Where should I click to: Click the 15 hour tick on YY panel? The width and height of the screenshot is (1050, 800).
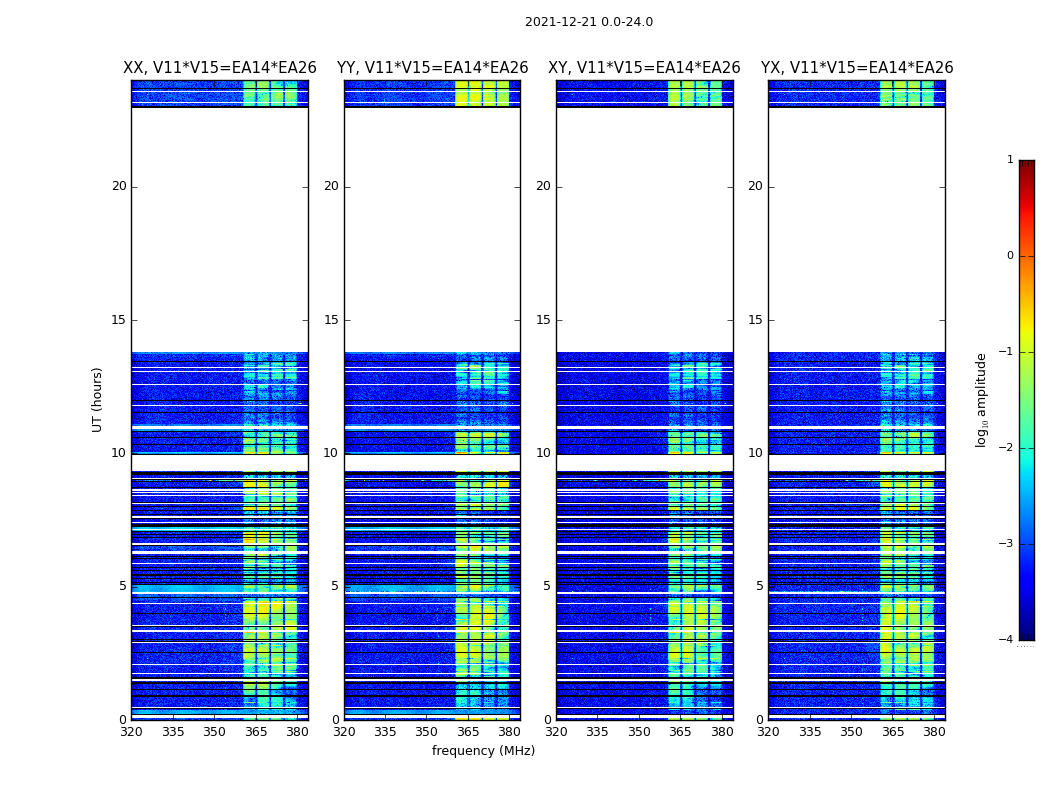331,320
